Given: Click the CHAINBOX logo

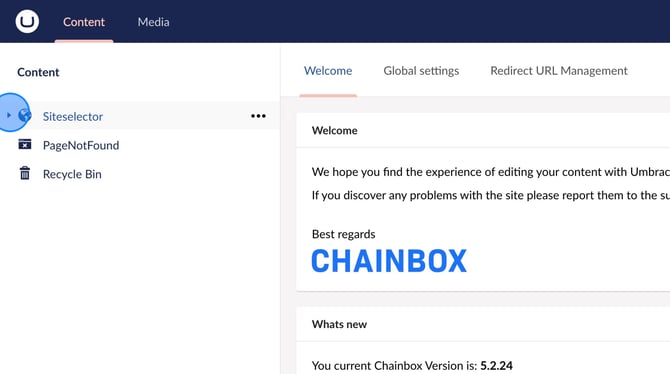Looking at the screenshot, I should tap(389, 261).
